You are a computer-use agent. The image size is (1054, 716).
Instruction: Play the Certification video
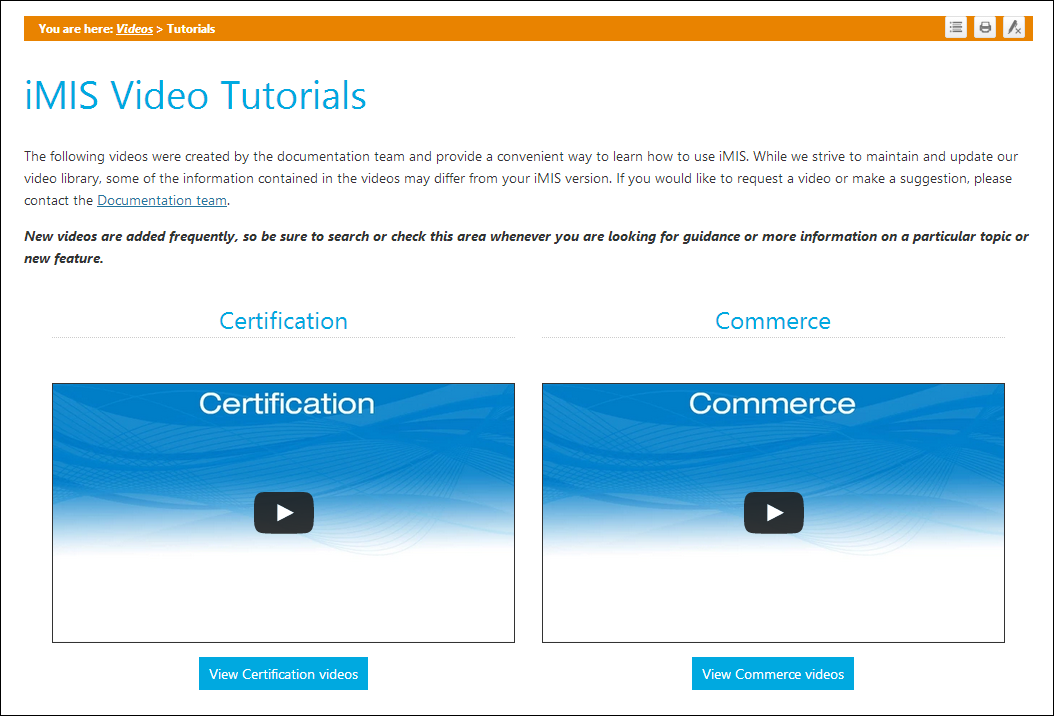284,513
